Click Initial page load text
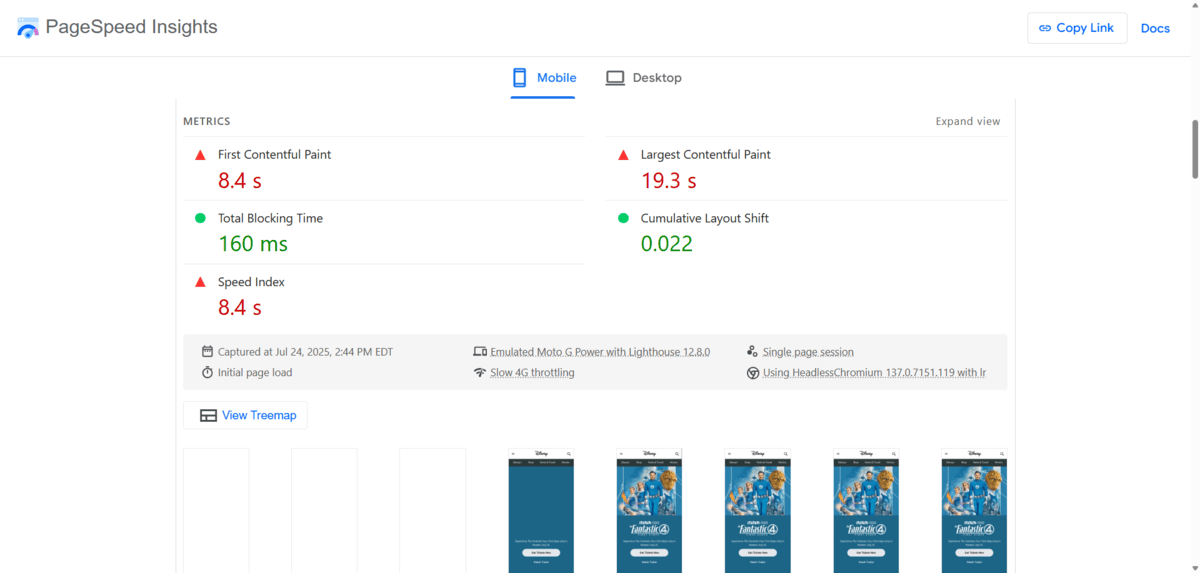 (255, 372)
